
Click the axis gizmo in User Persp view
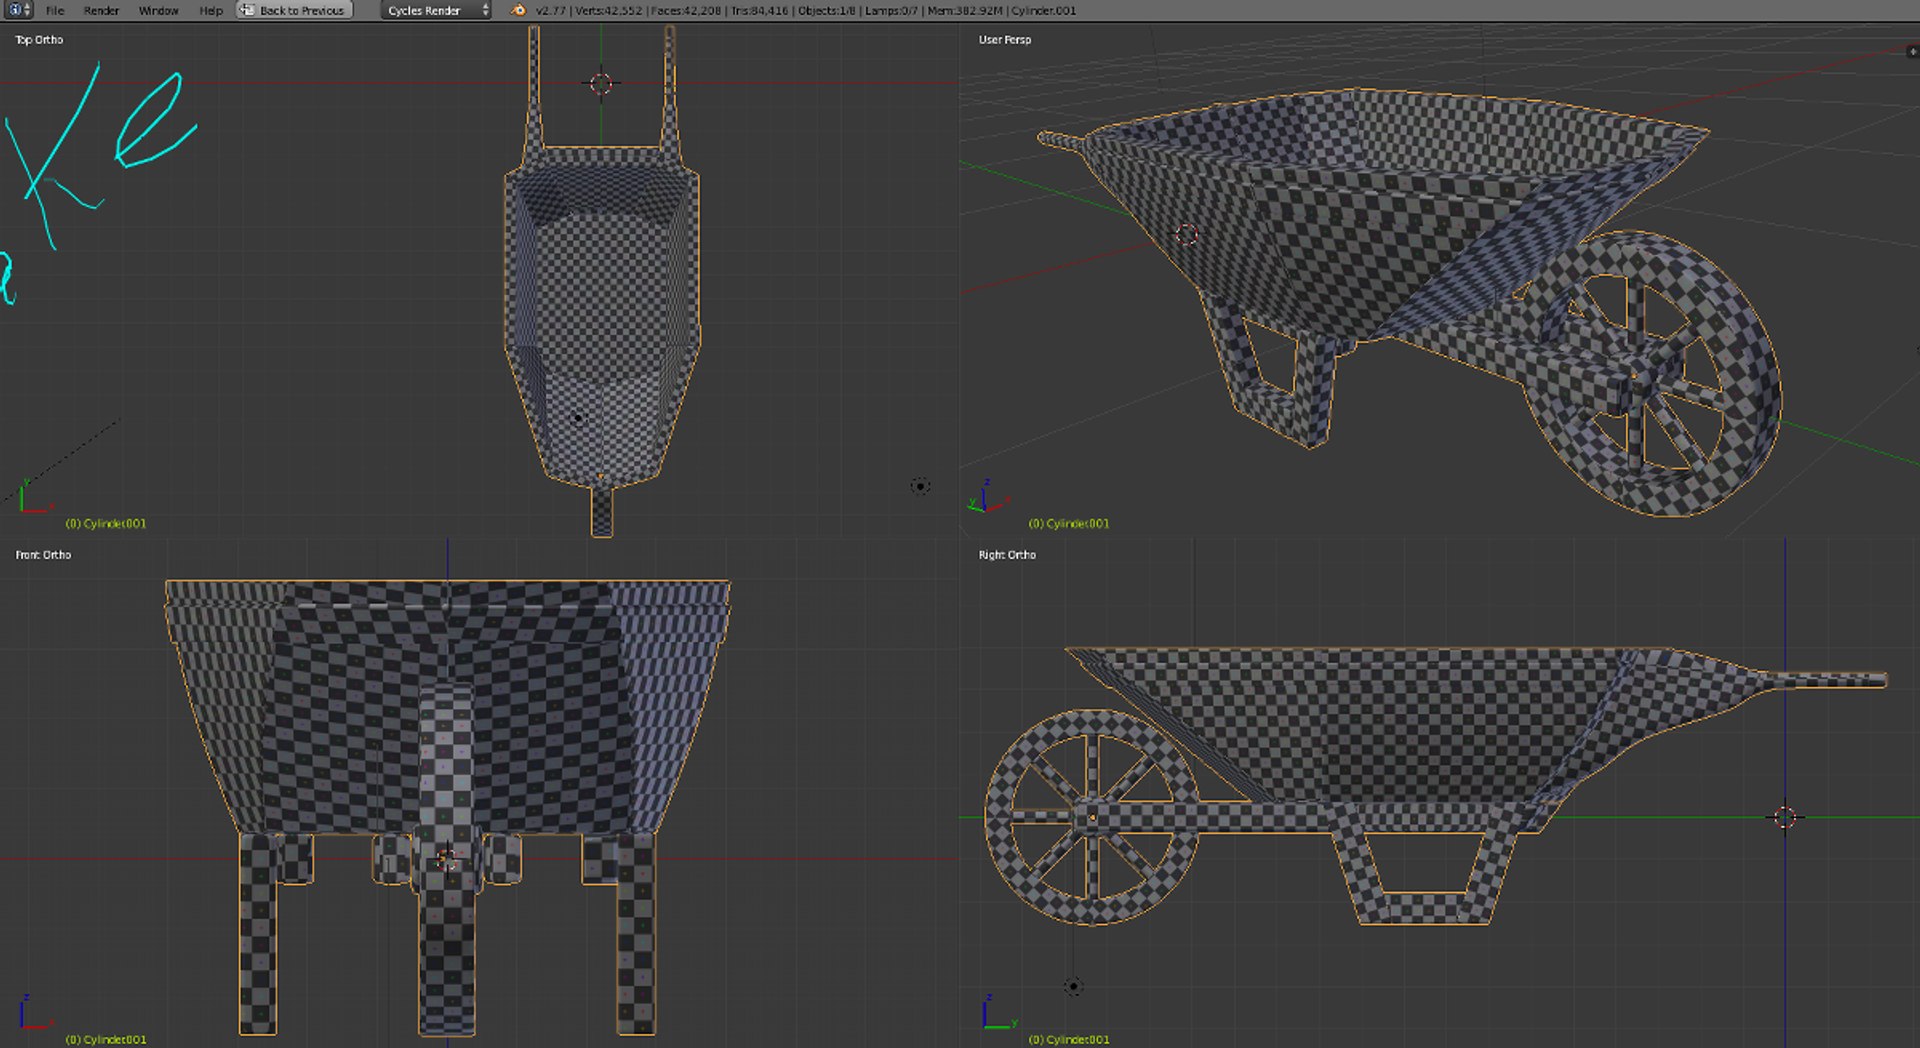(x=986, y=499)
